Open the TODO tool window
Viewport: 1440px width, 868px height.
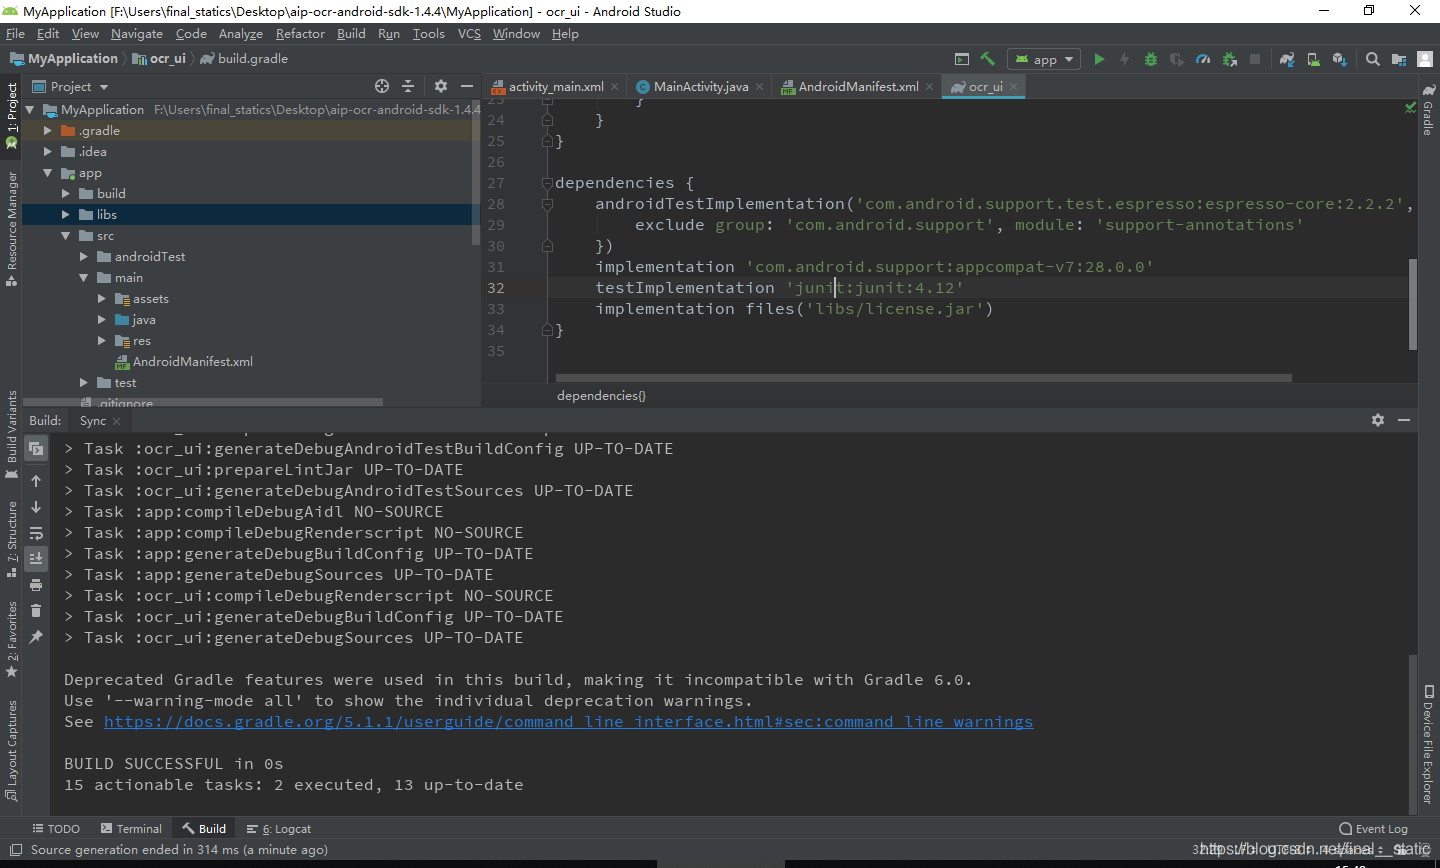[x=56, y=828]
